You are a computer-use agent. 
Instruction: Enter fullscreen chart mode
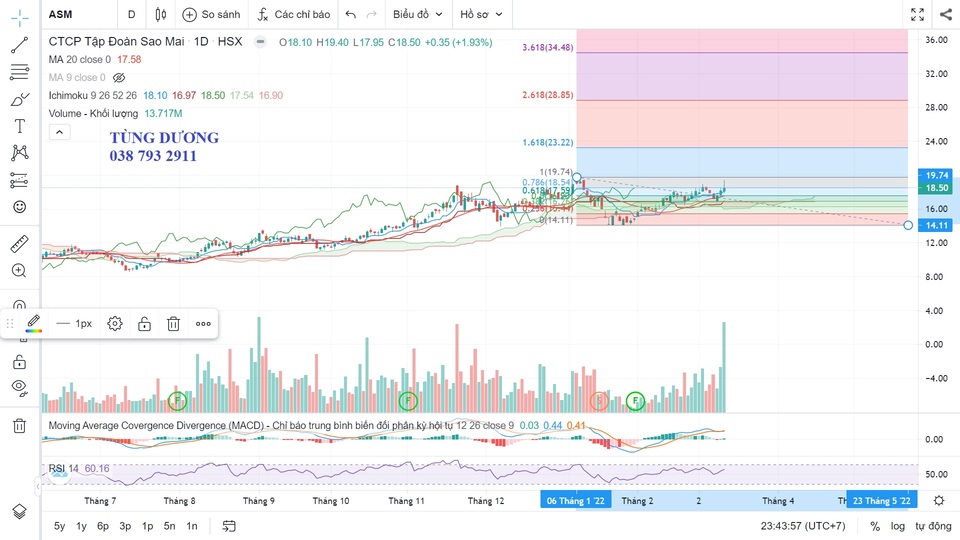[917, 14]
